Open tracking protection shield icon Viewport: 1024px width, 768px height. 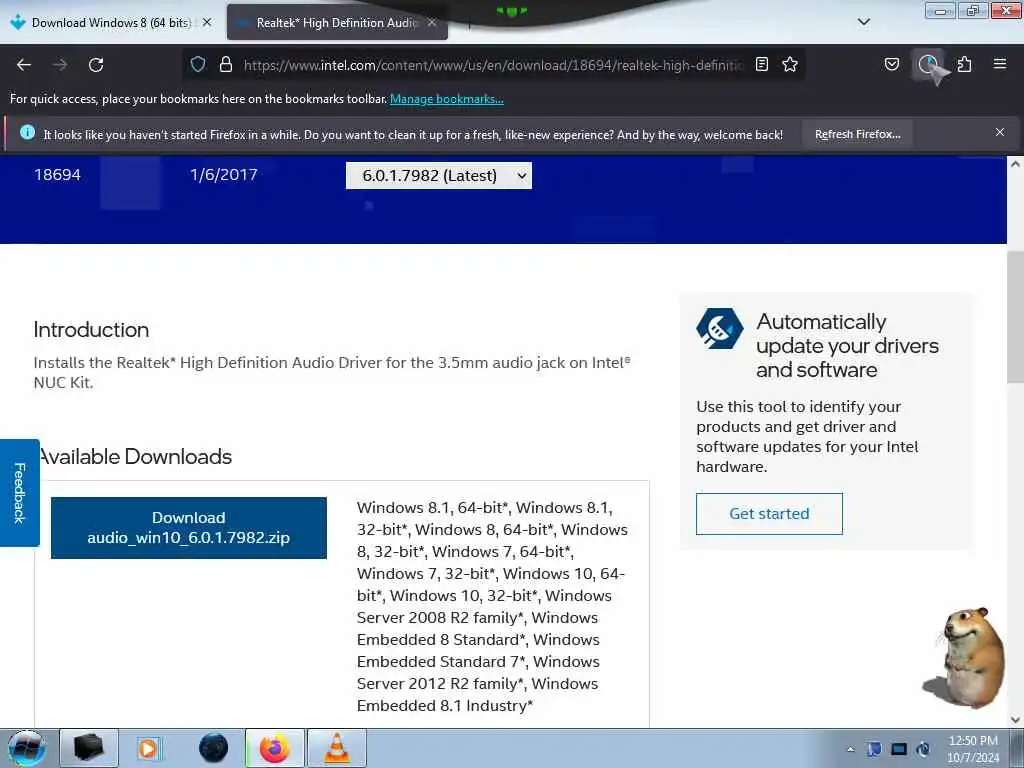coord(198,64)
